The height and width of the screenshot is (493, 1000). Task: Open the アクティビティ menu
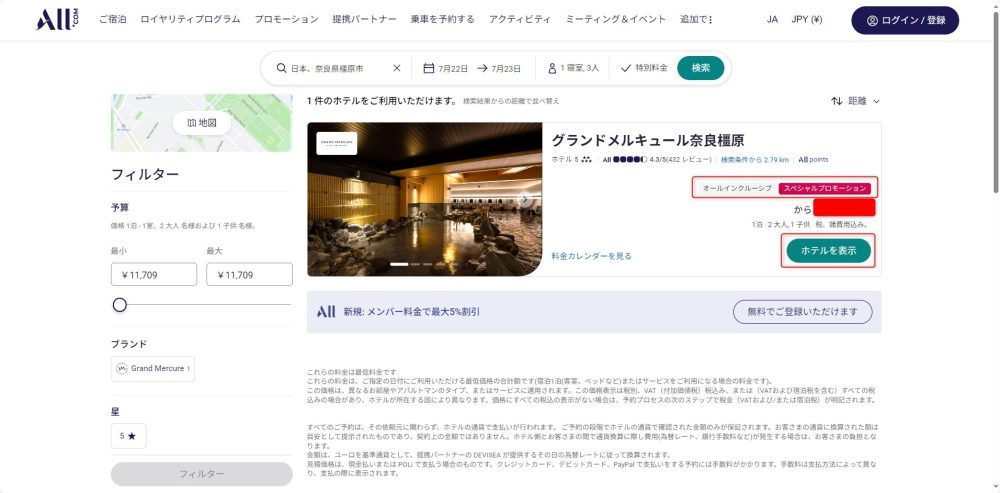pos(520,20)
